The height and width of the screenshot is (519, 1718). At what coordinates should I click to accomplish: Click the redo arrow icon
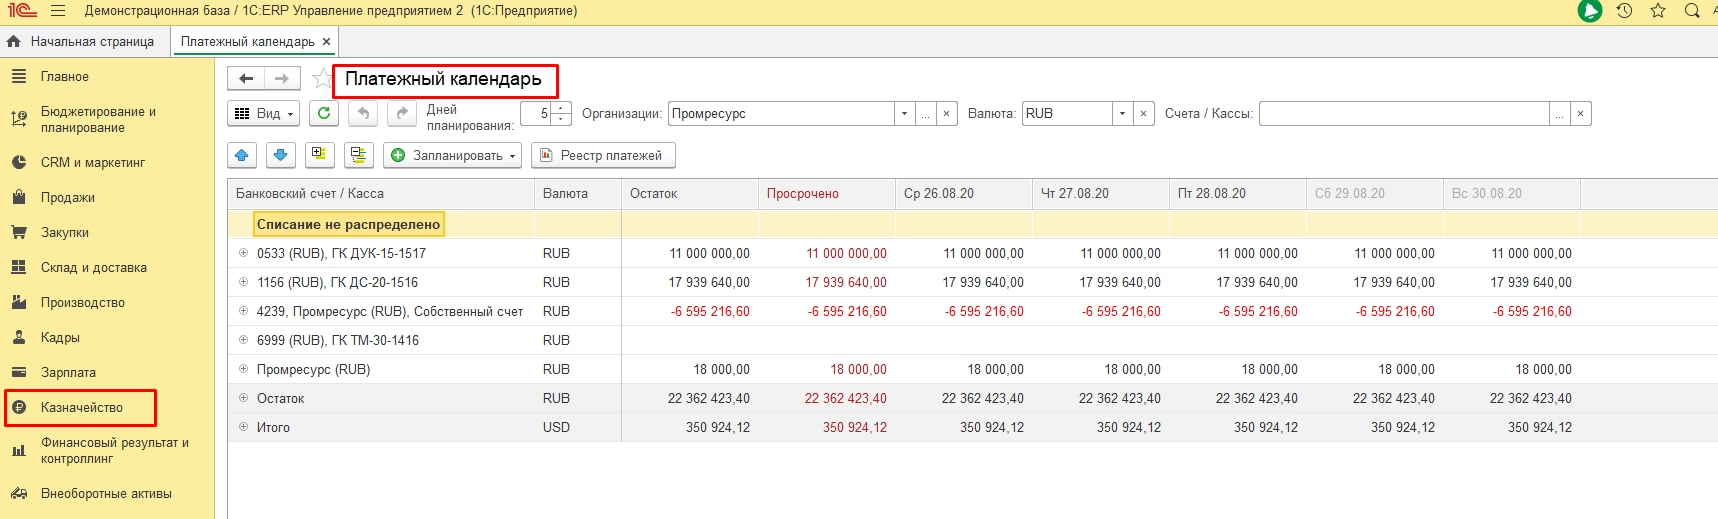[401, 114]
